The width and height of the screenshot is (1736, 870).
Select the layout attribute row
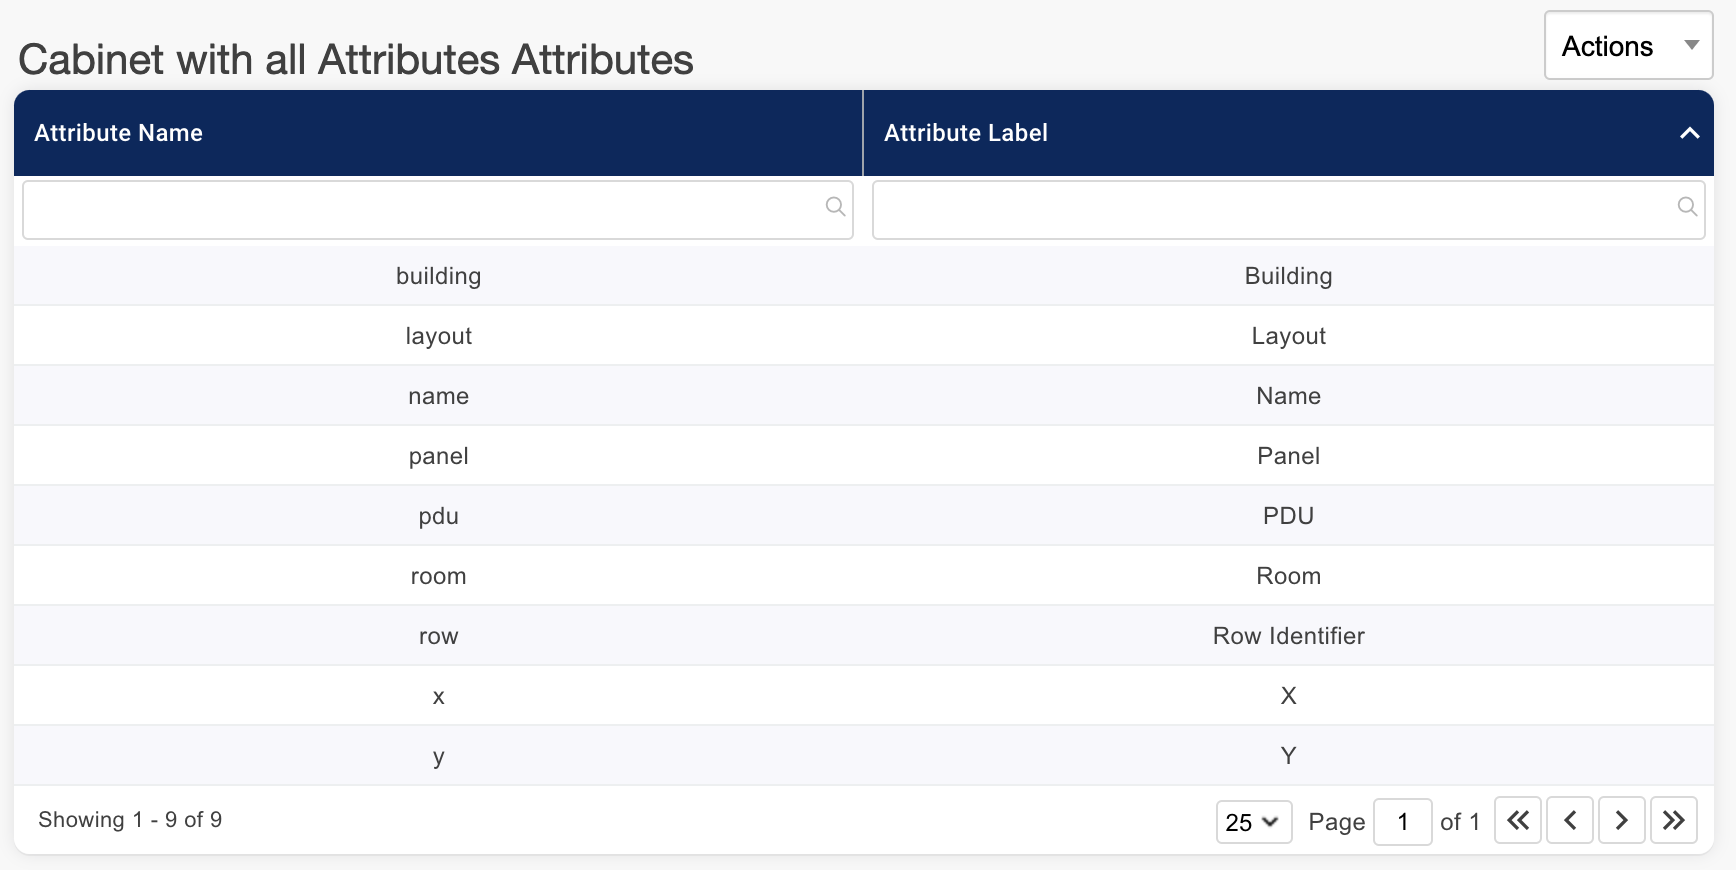point(438,336)
